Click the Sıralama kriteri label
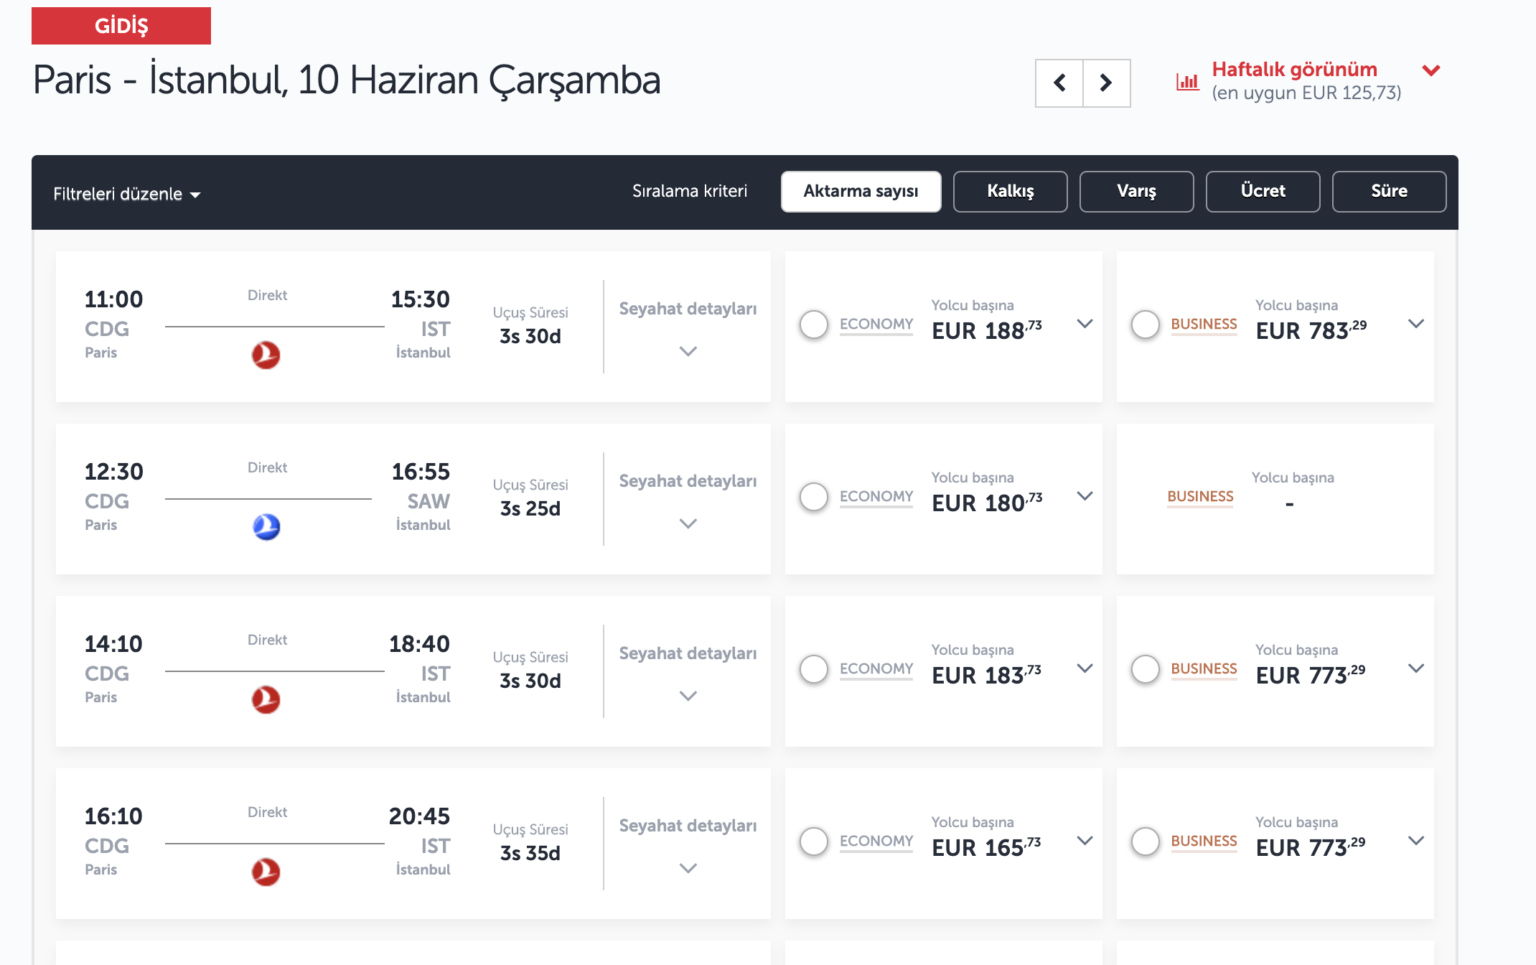 (x=689, y=191)
